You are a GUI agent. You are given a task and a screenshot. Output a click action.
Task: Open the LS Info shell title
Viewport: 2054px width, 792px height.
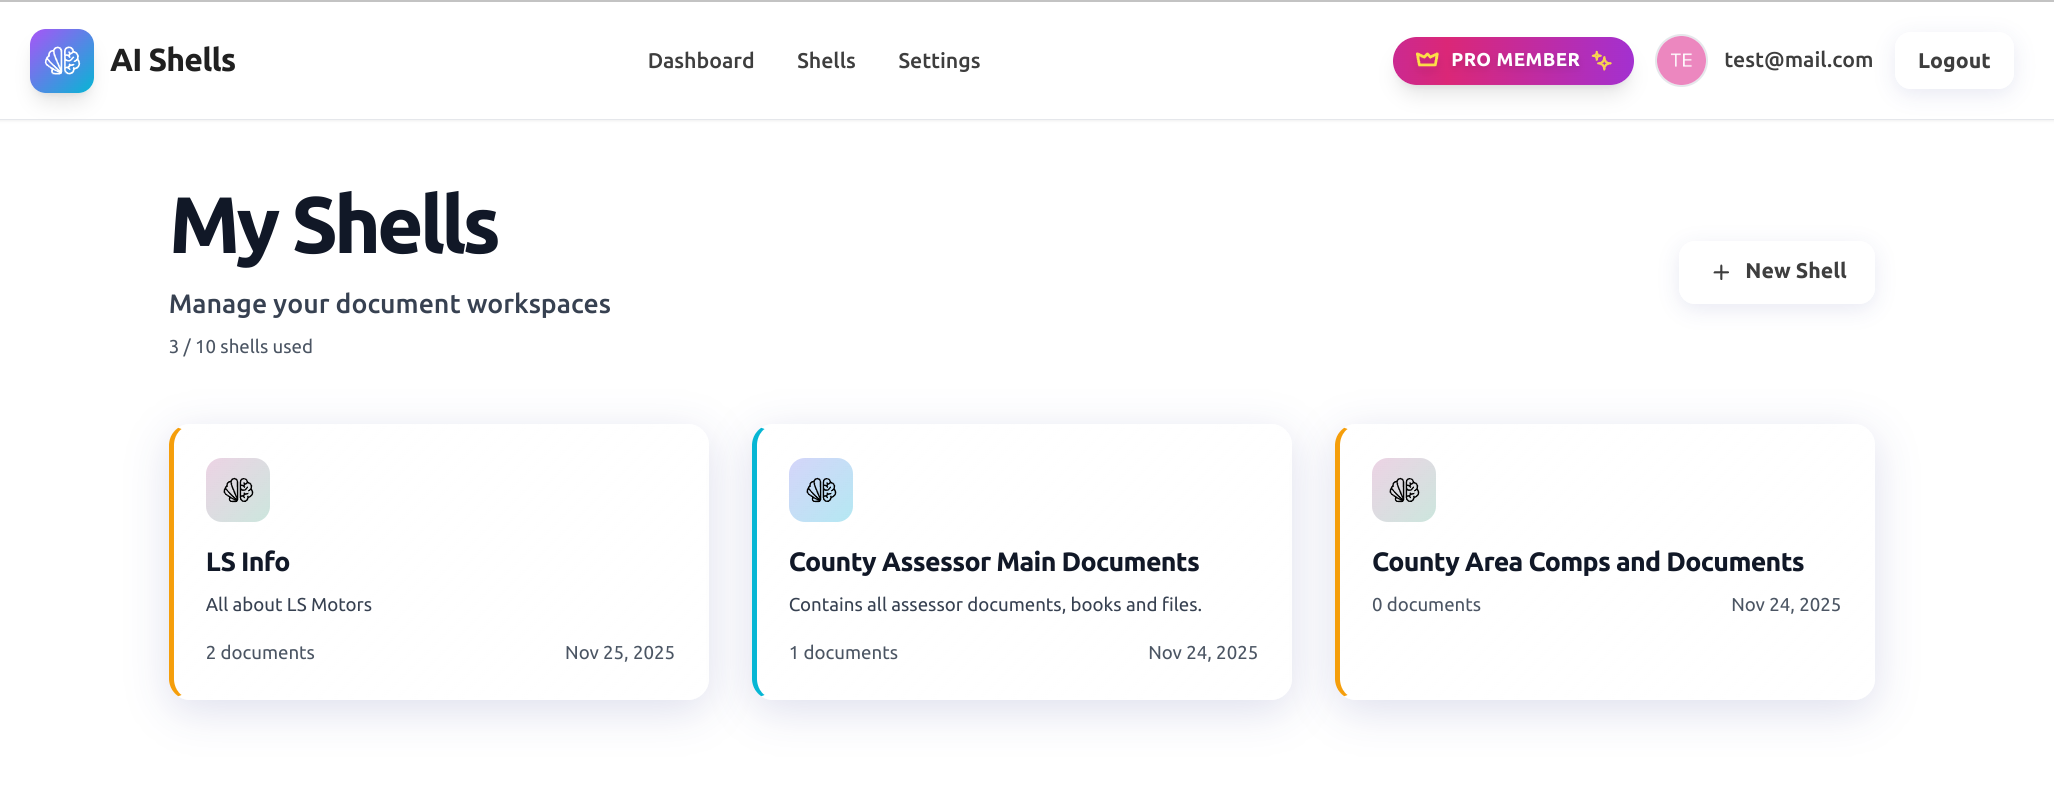(248, 562)
